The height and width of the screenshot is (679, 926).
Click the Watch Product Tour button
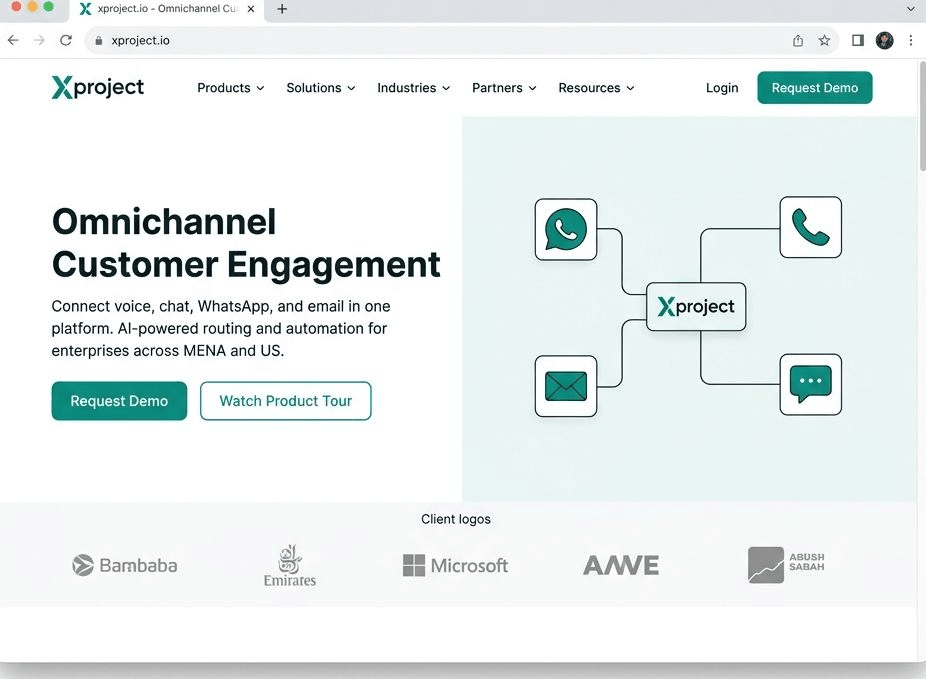coord(286,401)
